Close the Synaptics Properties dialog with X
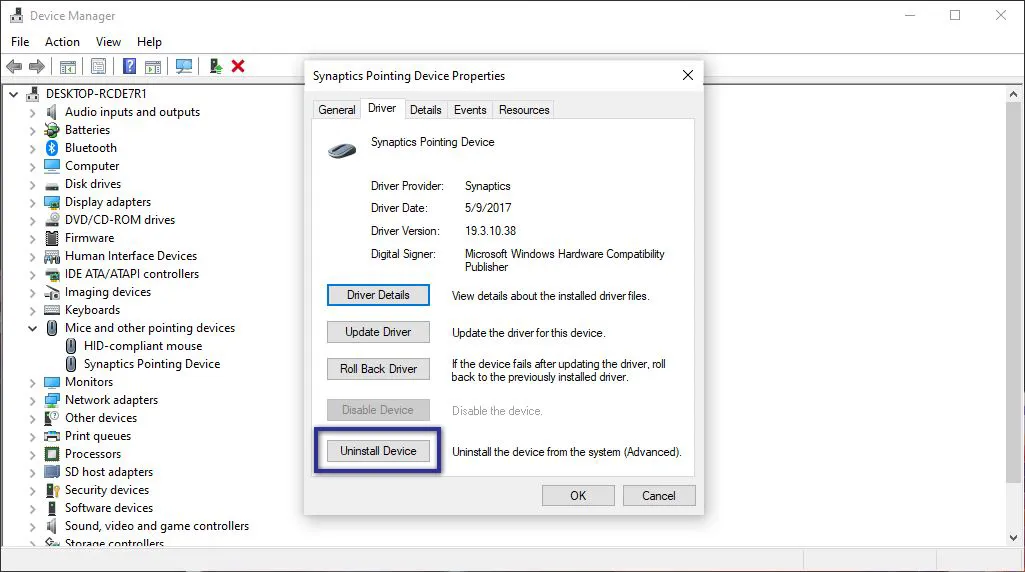The image size is (1025, 572). click(688, 75)
